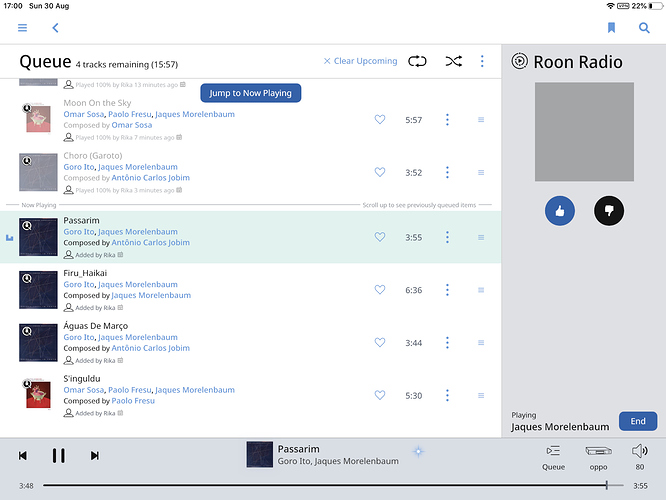Select the Firu_Haikai track title
Image resolution: width=666 pixels, height=500 pixels.
pyautogui.click(x=85, y=273)
